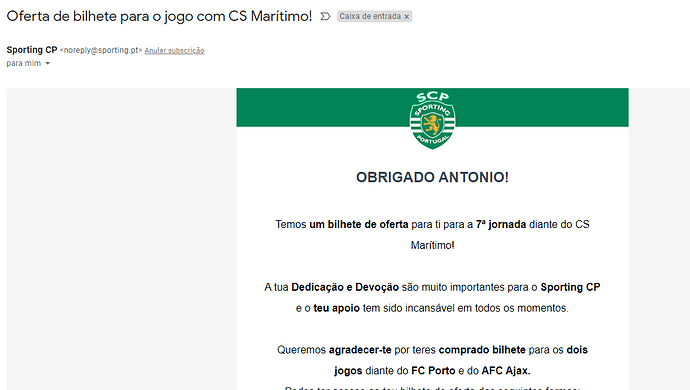Click the Anular subscrição link
690x390 pixels.
coord(174,51)
